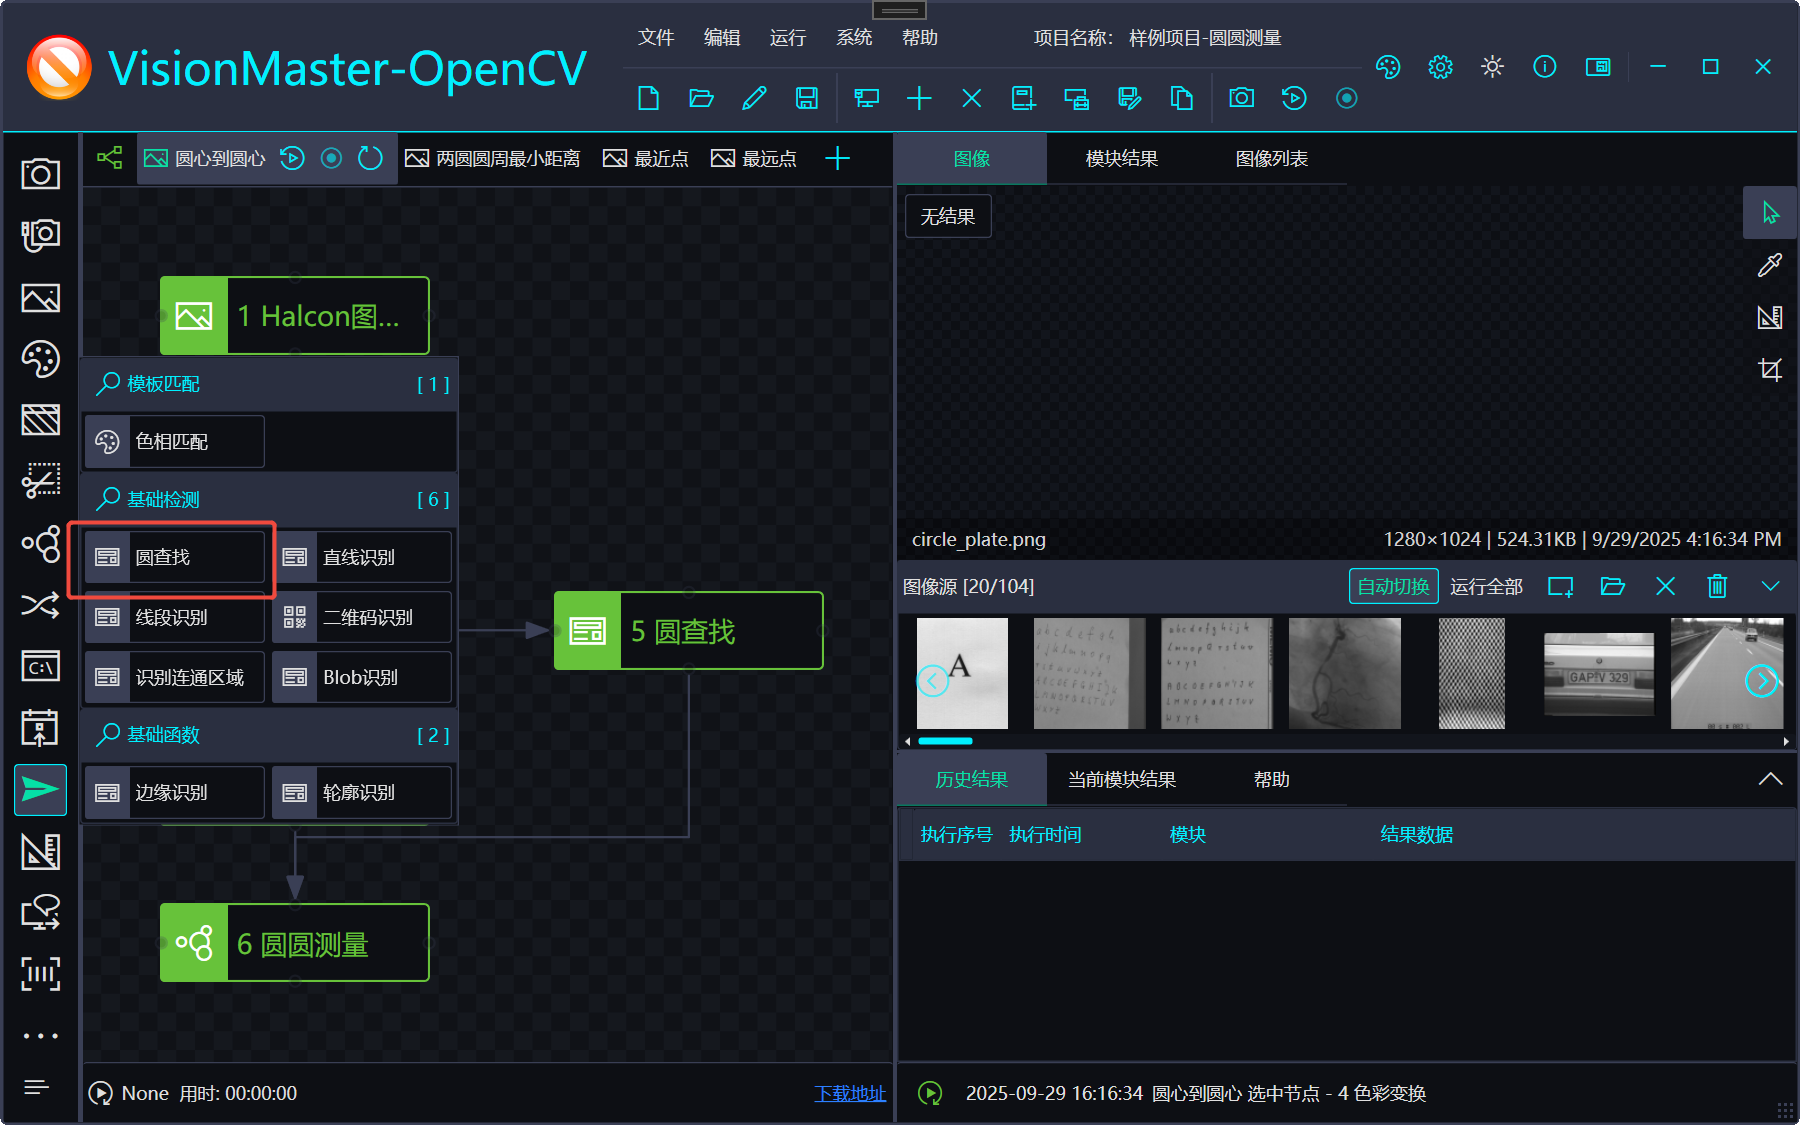Click the X delete icon in main toolbar
Image resolution: width=1800 pixels, height=1125 pixels.
971,98
